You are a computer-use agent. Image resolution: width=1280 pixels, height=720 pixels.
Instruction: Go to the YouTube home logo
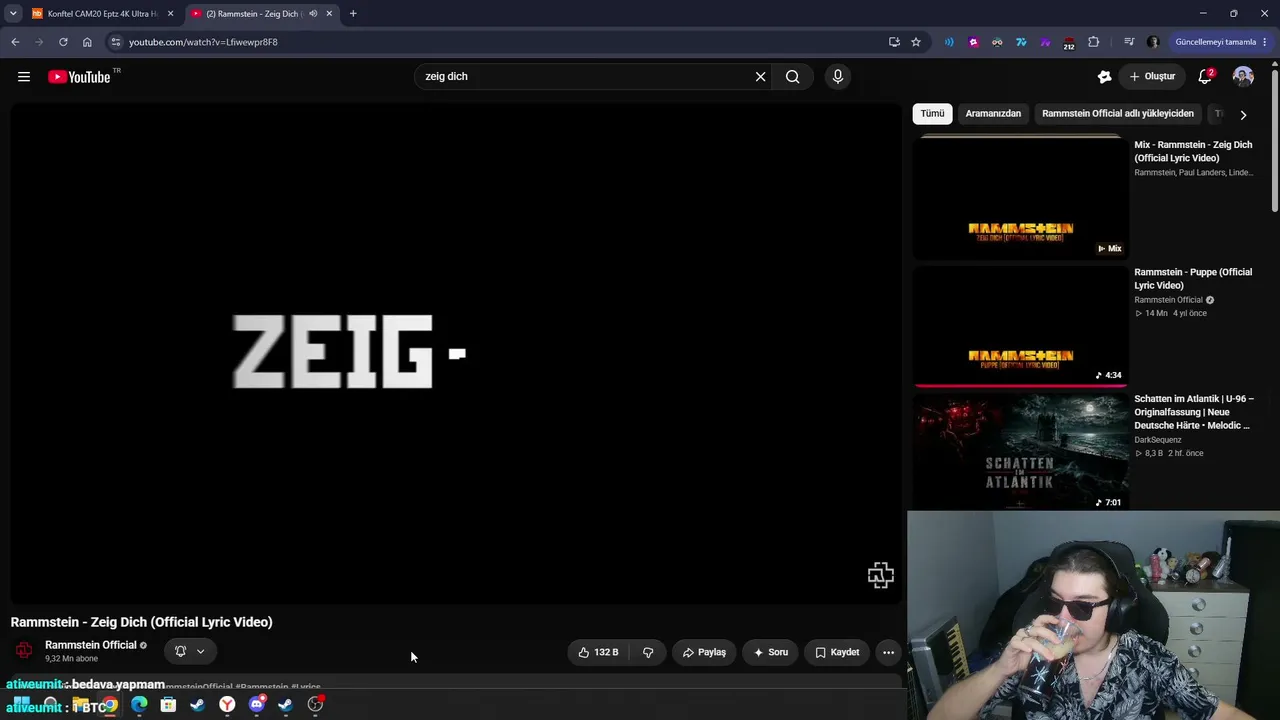coord(79,77)
